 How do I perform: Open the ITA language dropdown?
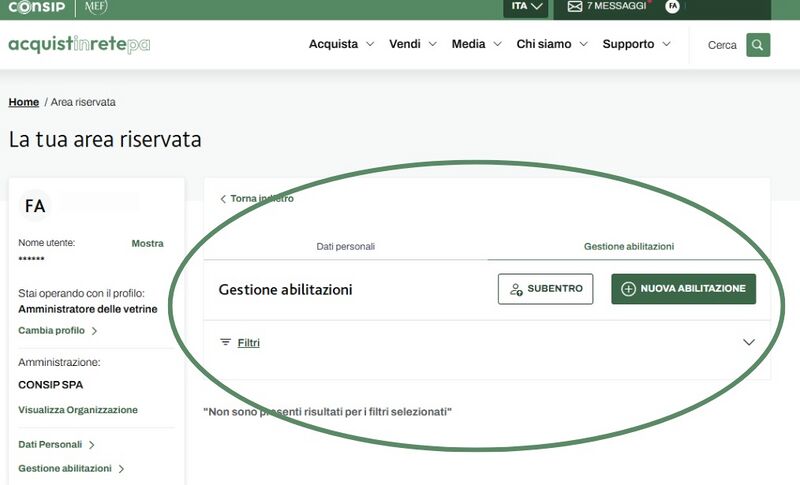point(527,6)
